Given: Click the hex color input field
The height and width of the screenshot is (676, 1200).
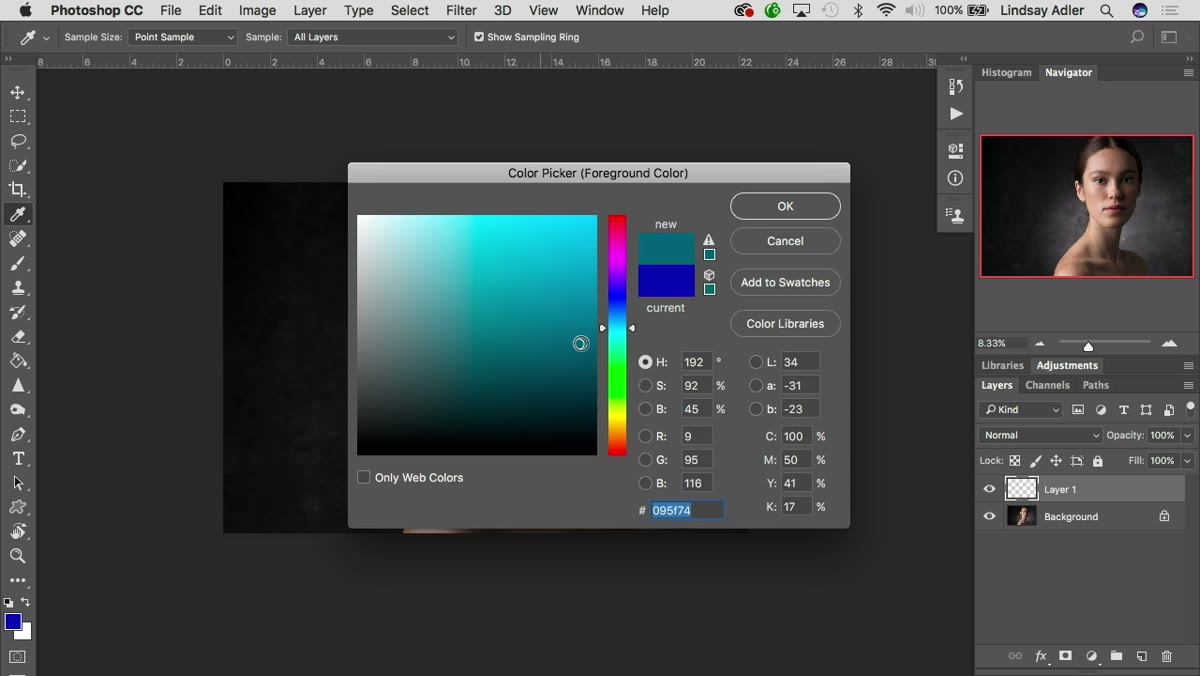Looking at the screenshot, I should coord(686,510).
